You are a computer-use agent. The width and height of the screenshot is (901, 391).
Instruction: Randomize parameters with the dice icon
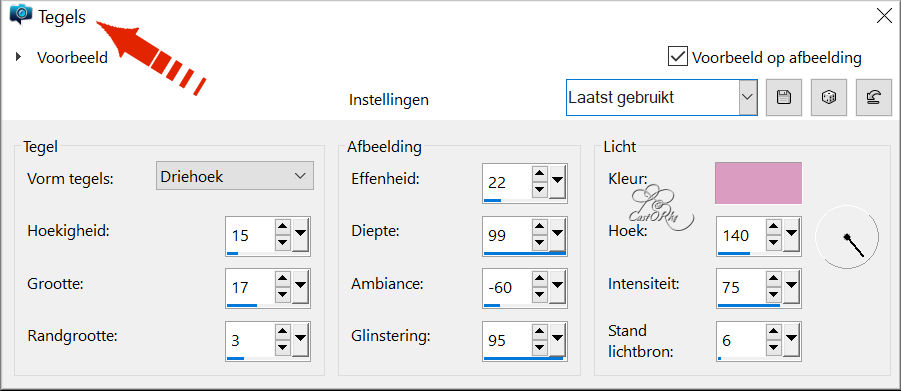click(x=829, y=98)
